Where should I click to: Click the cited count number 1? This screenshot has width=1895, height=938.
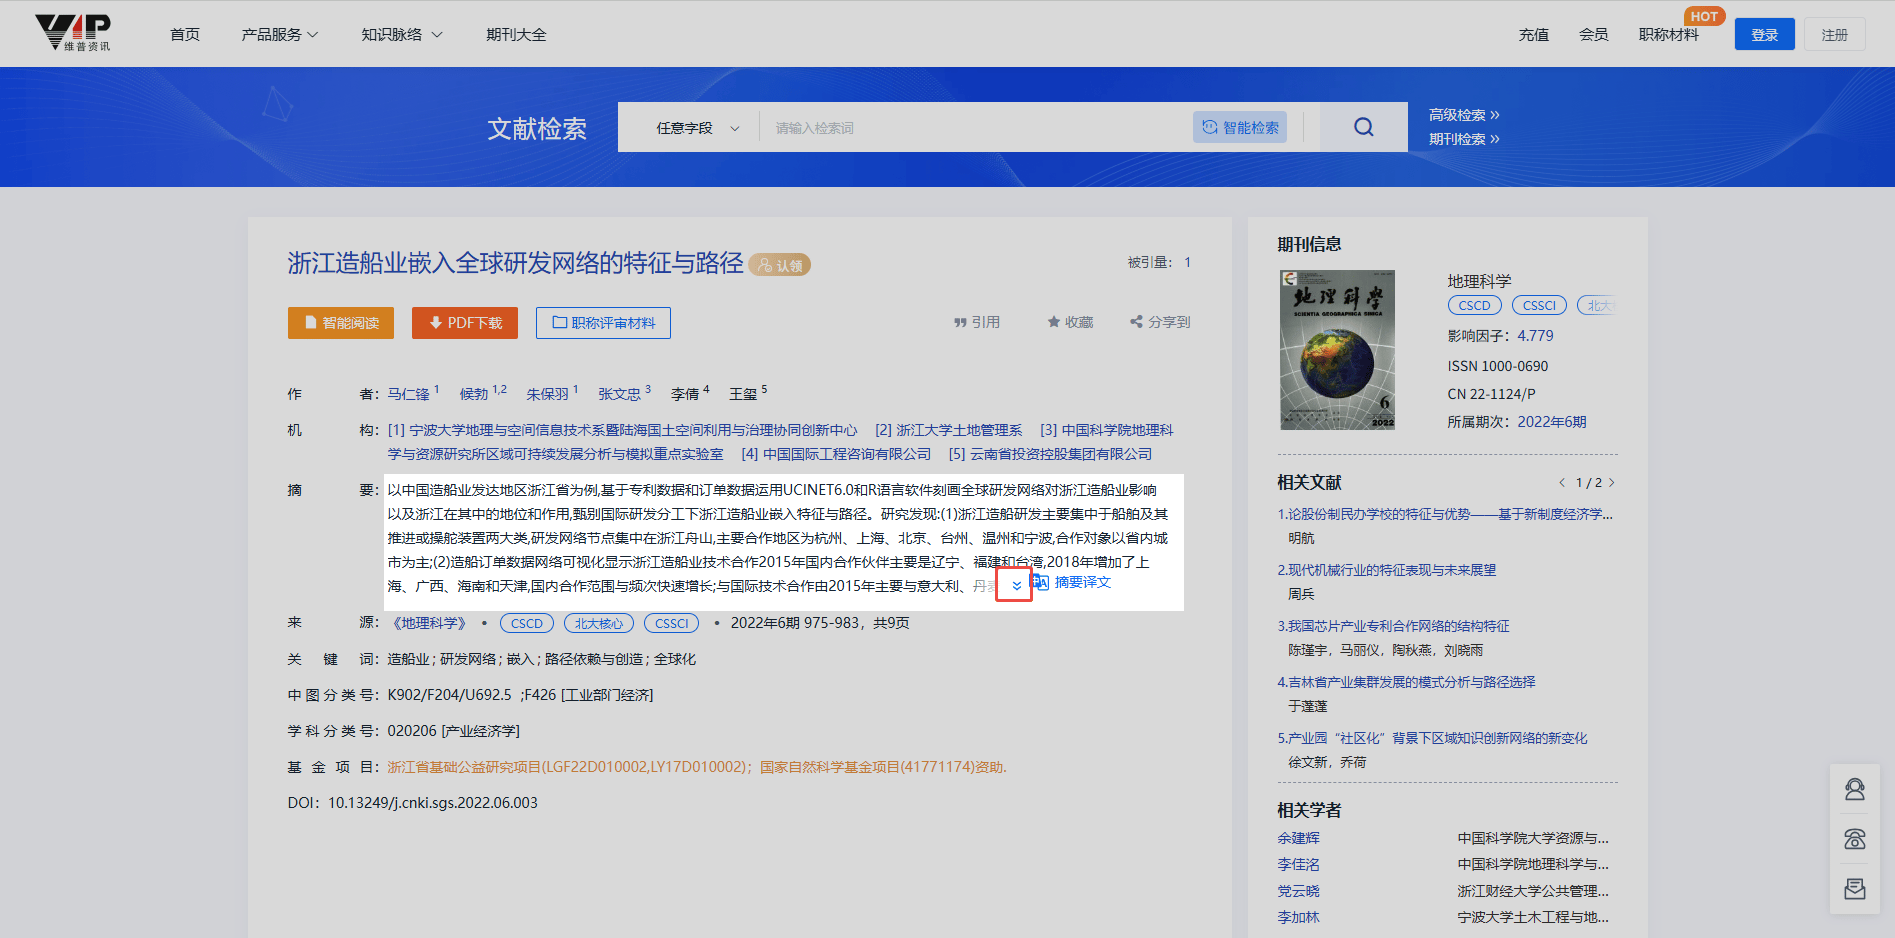tap(1188, 262)
